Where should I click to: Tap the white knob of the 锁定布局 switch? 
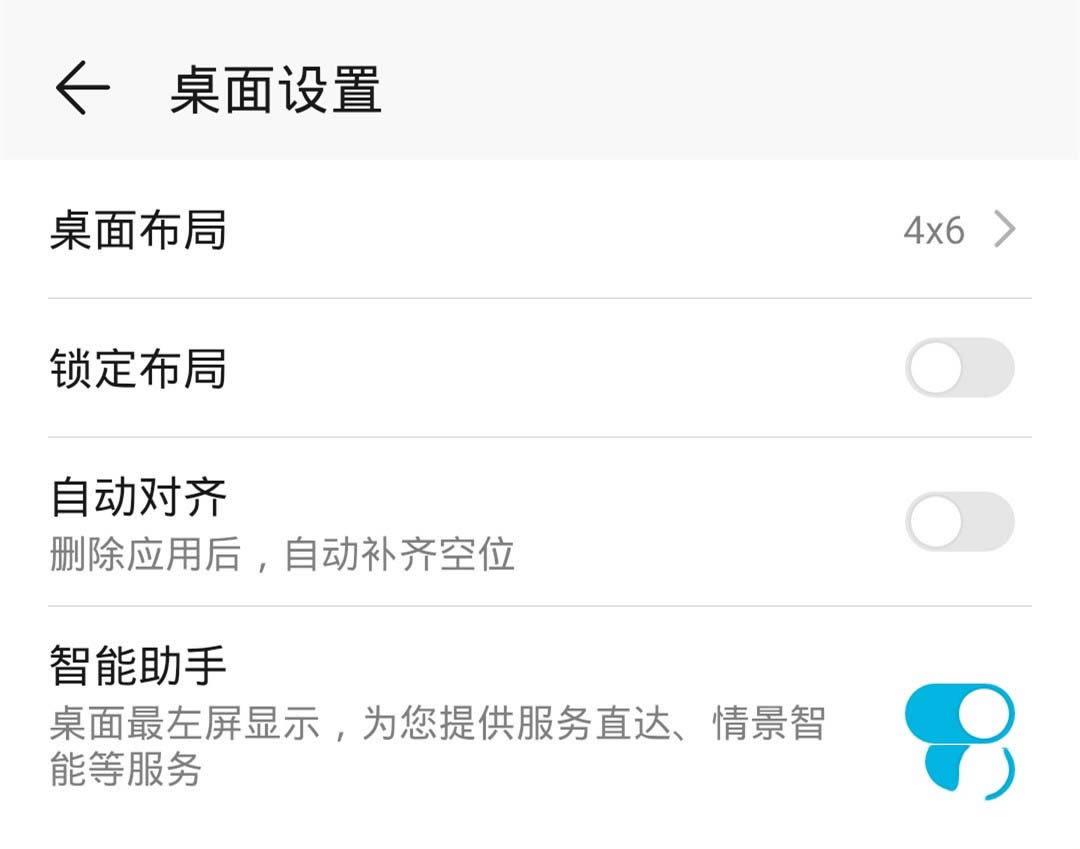coord(936,368)
